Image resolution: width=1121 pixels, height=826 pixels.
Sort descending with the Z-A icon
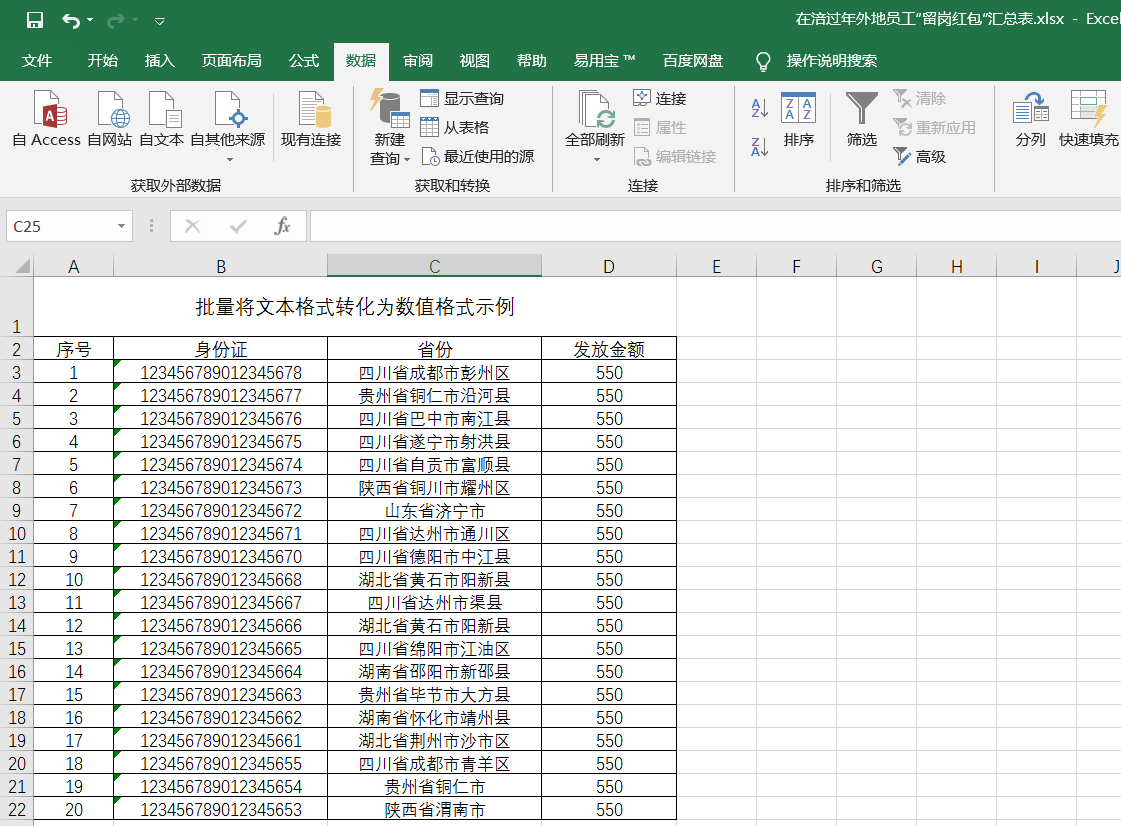pos(759,147)
